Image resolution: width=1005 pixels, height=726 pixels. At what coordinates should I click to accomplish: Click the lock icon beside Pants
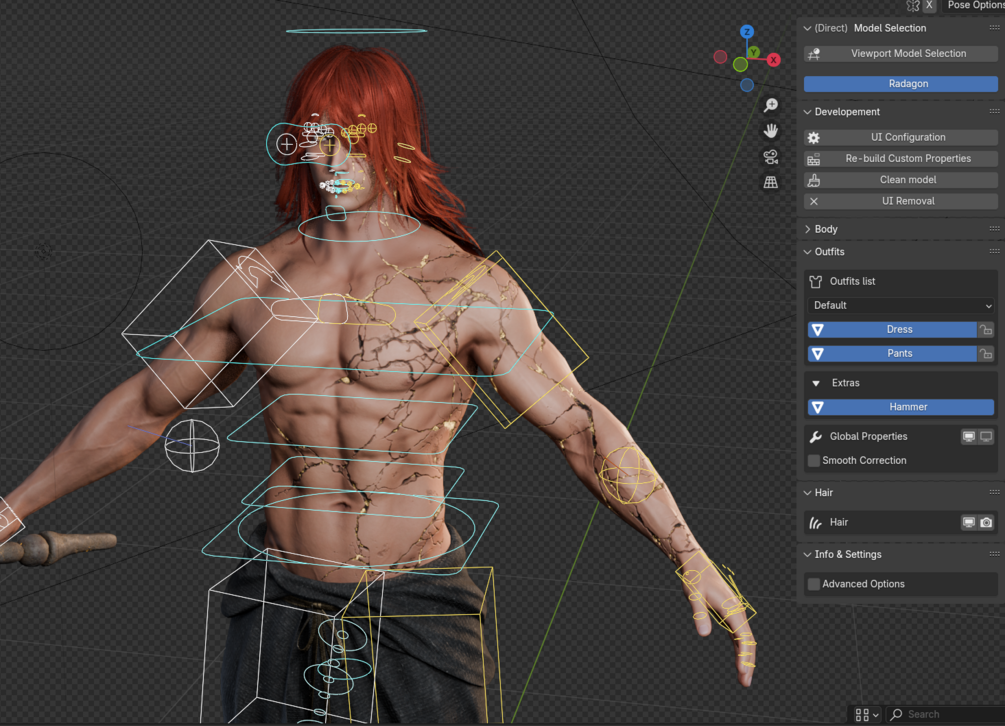point(986,354)
